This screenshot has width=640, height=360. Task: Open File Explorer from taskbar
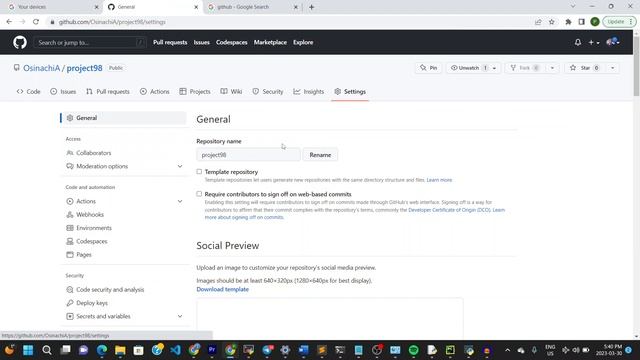[x=120, y=350]
